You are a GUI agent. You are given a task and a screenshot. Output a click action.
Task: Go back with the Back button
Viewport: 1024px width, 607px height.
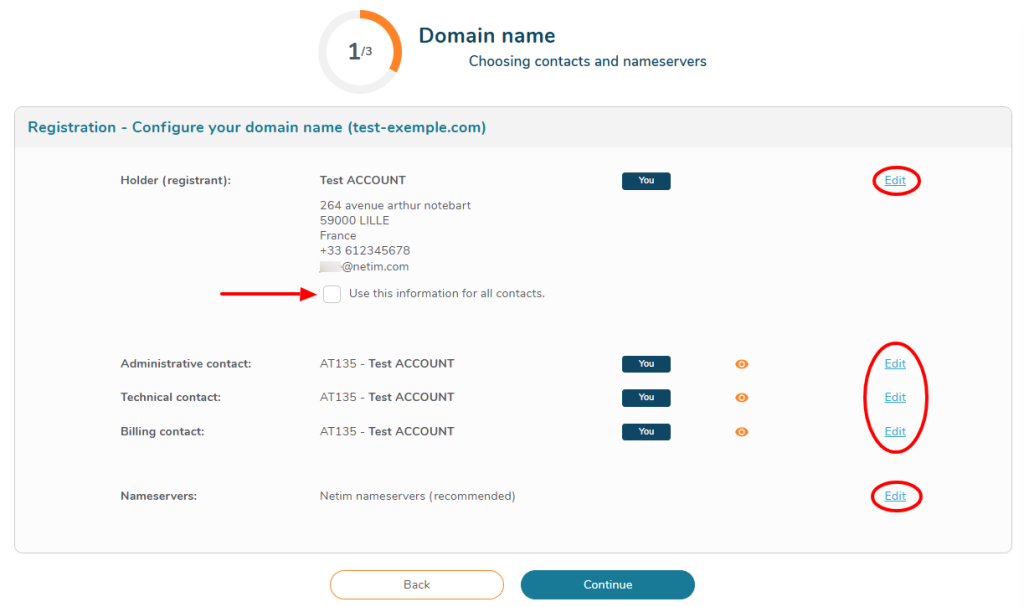pos(417,585)
